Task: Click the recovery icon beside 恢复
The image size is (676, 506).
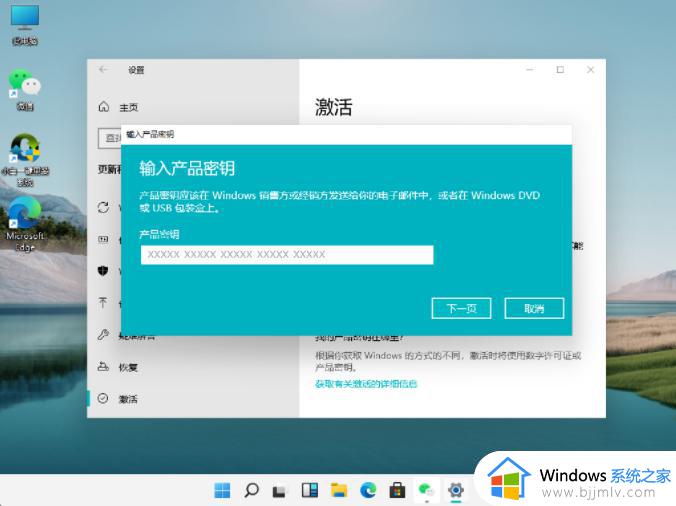Action: point(103,367)
